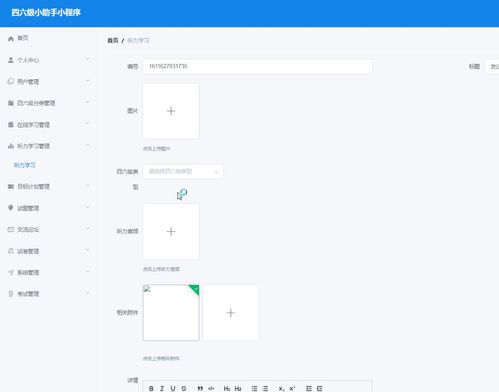Click the 听力音频 upload box
Screen dimensions: 499x392
pos(171,231)
